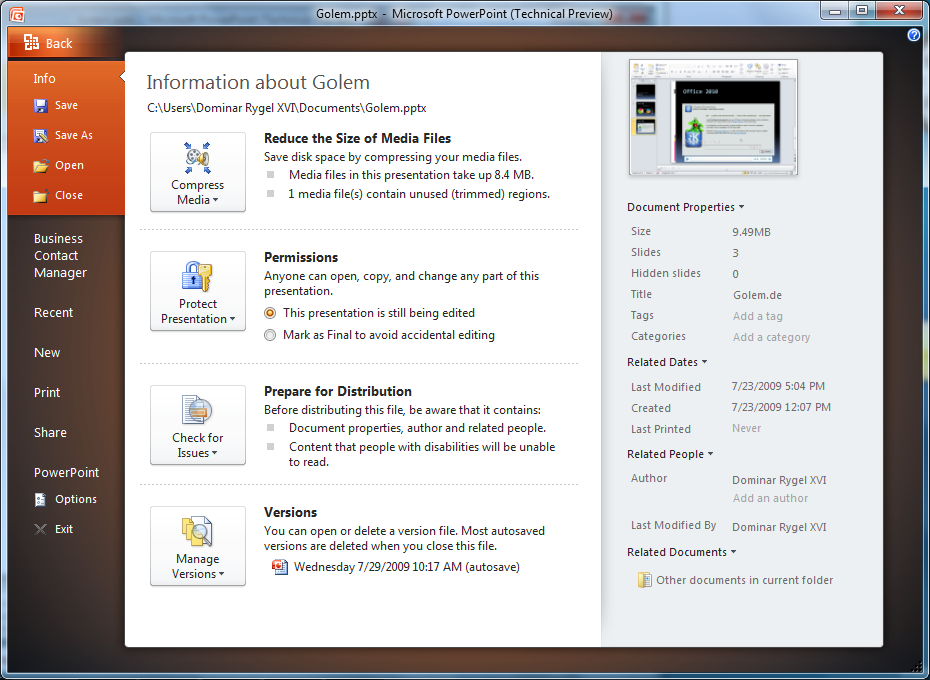Select "This presentation is still being edited"
930x680 pixels.
[x=269, y=312]
